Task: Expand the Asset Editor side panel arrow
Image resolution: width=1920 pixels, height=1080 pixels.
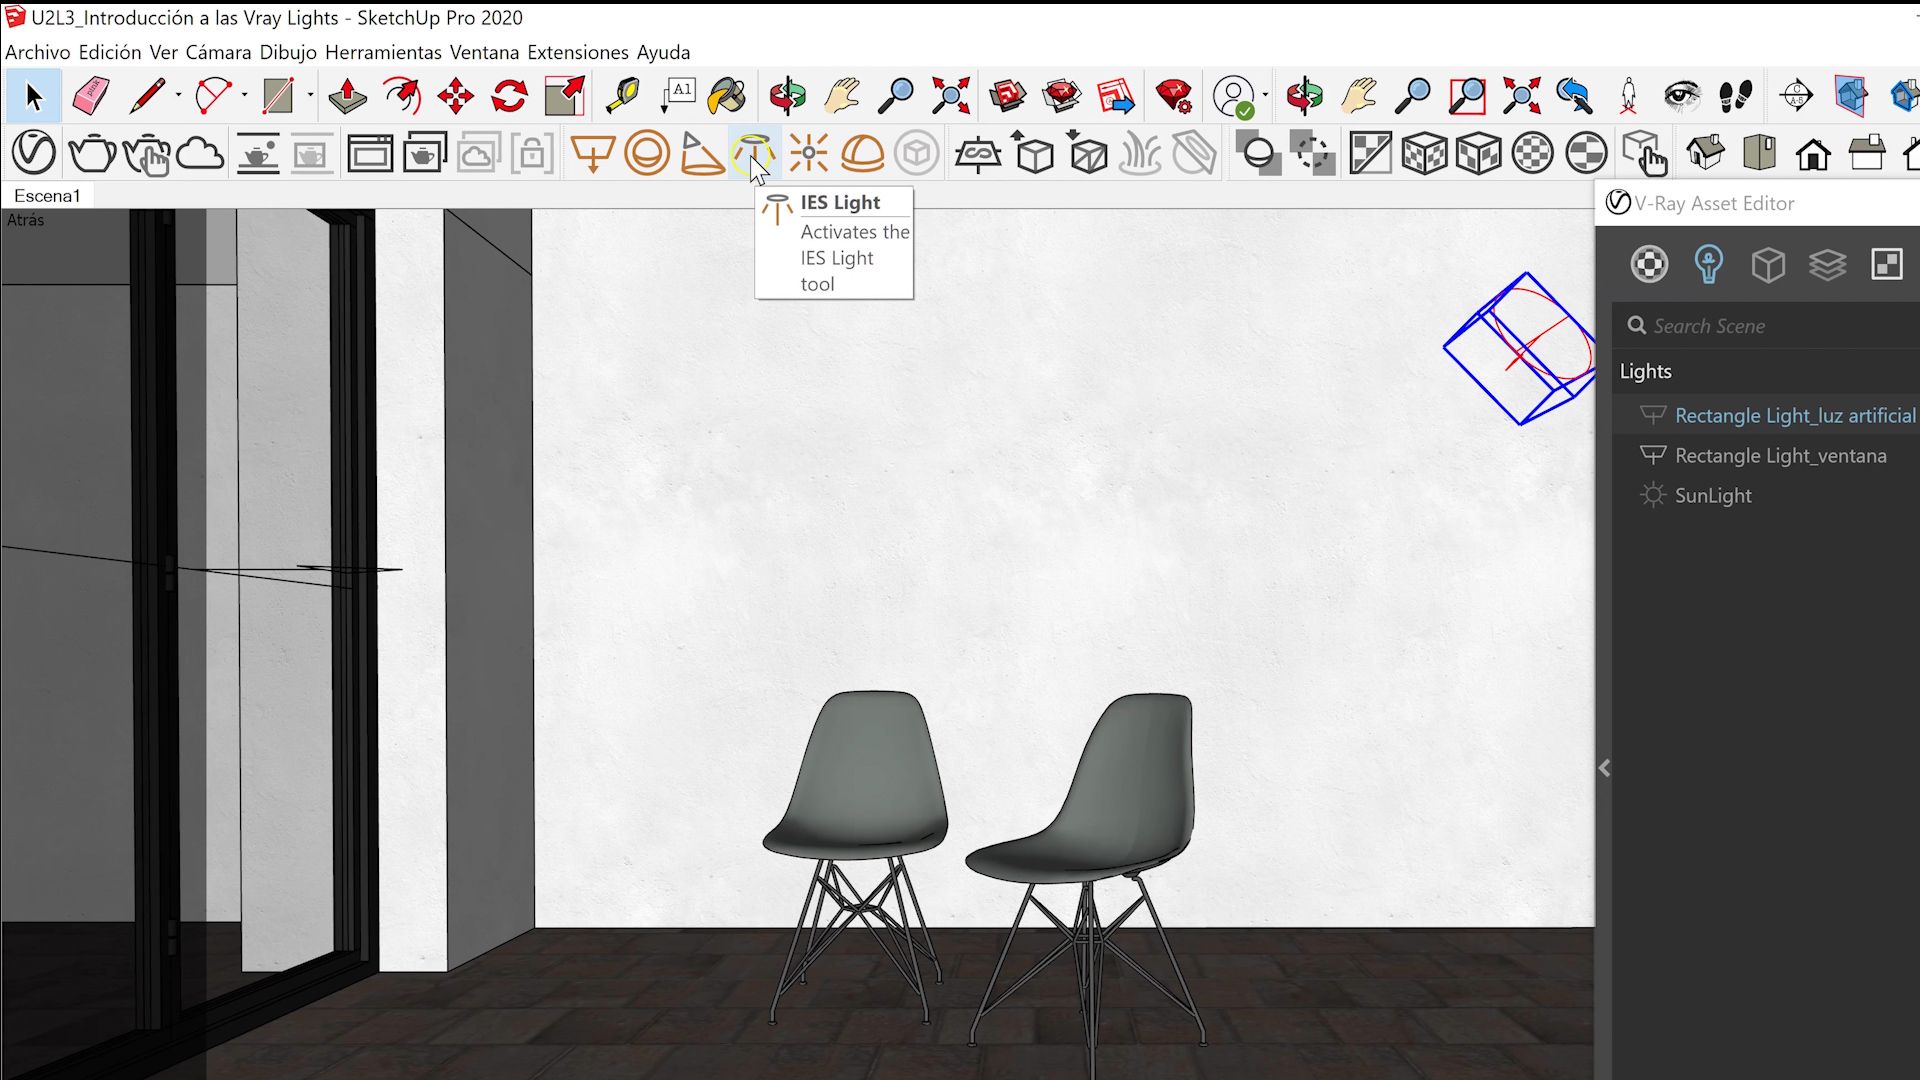Action: pyautogui.click(x=1604, y=768)
